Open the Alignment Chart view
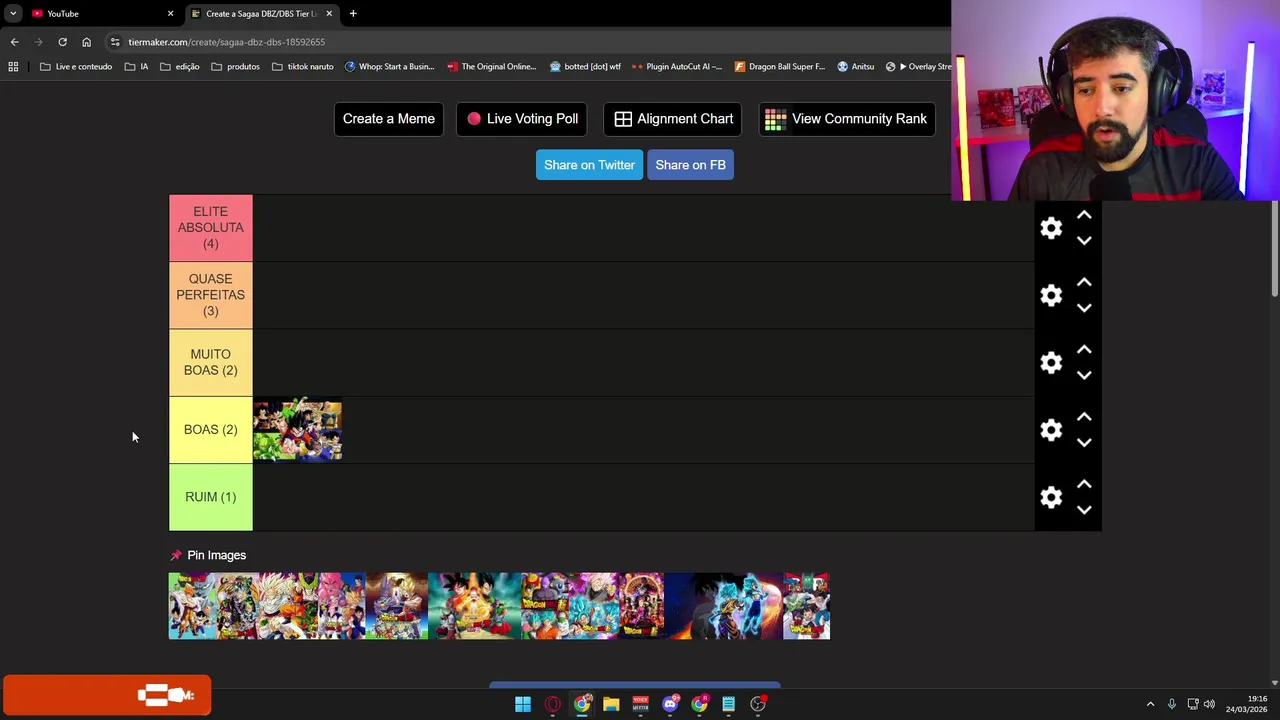1280x720 pixels. click(x=673, y=119)
